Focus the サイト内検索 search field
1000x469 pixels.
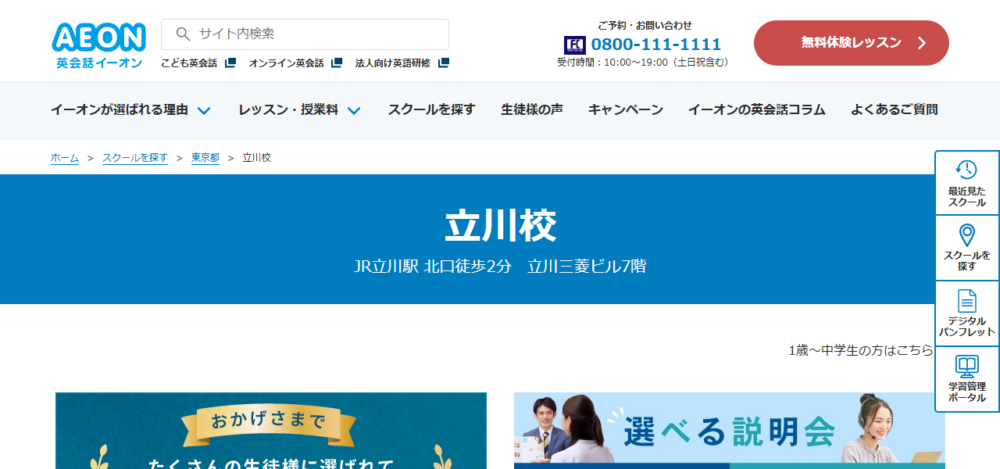(305, 34)
